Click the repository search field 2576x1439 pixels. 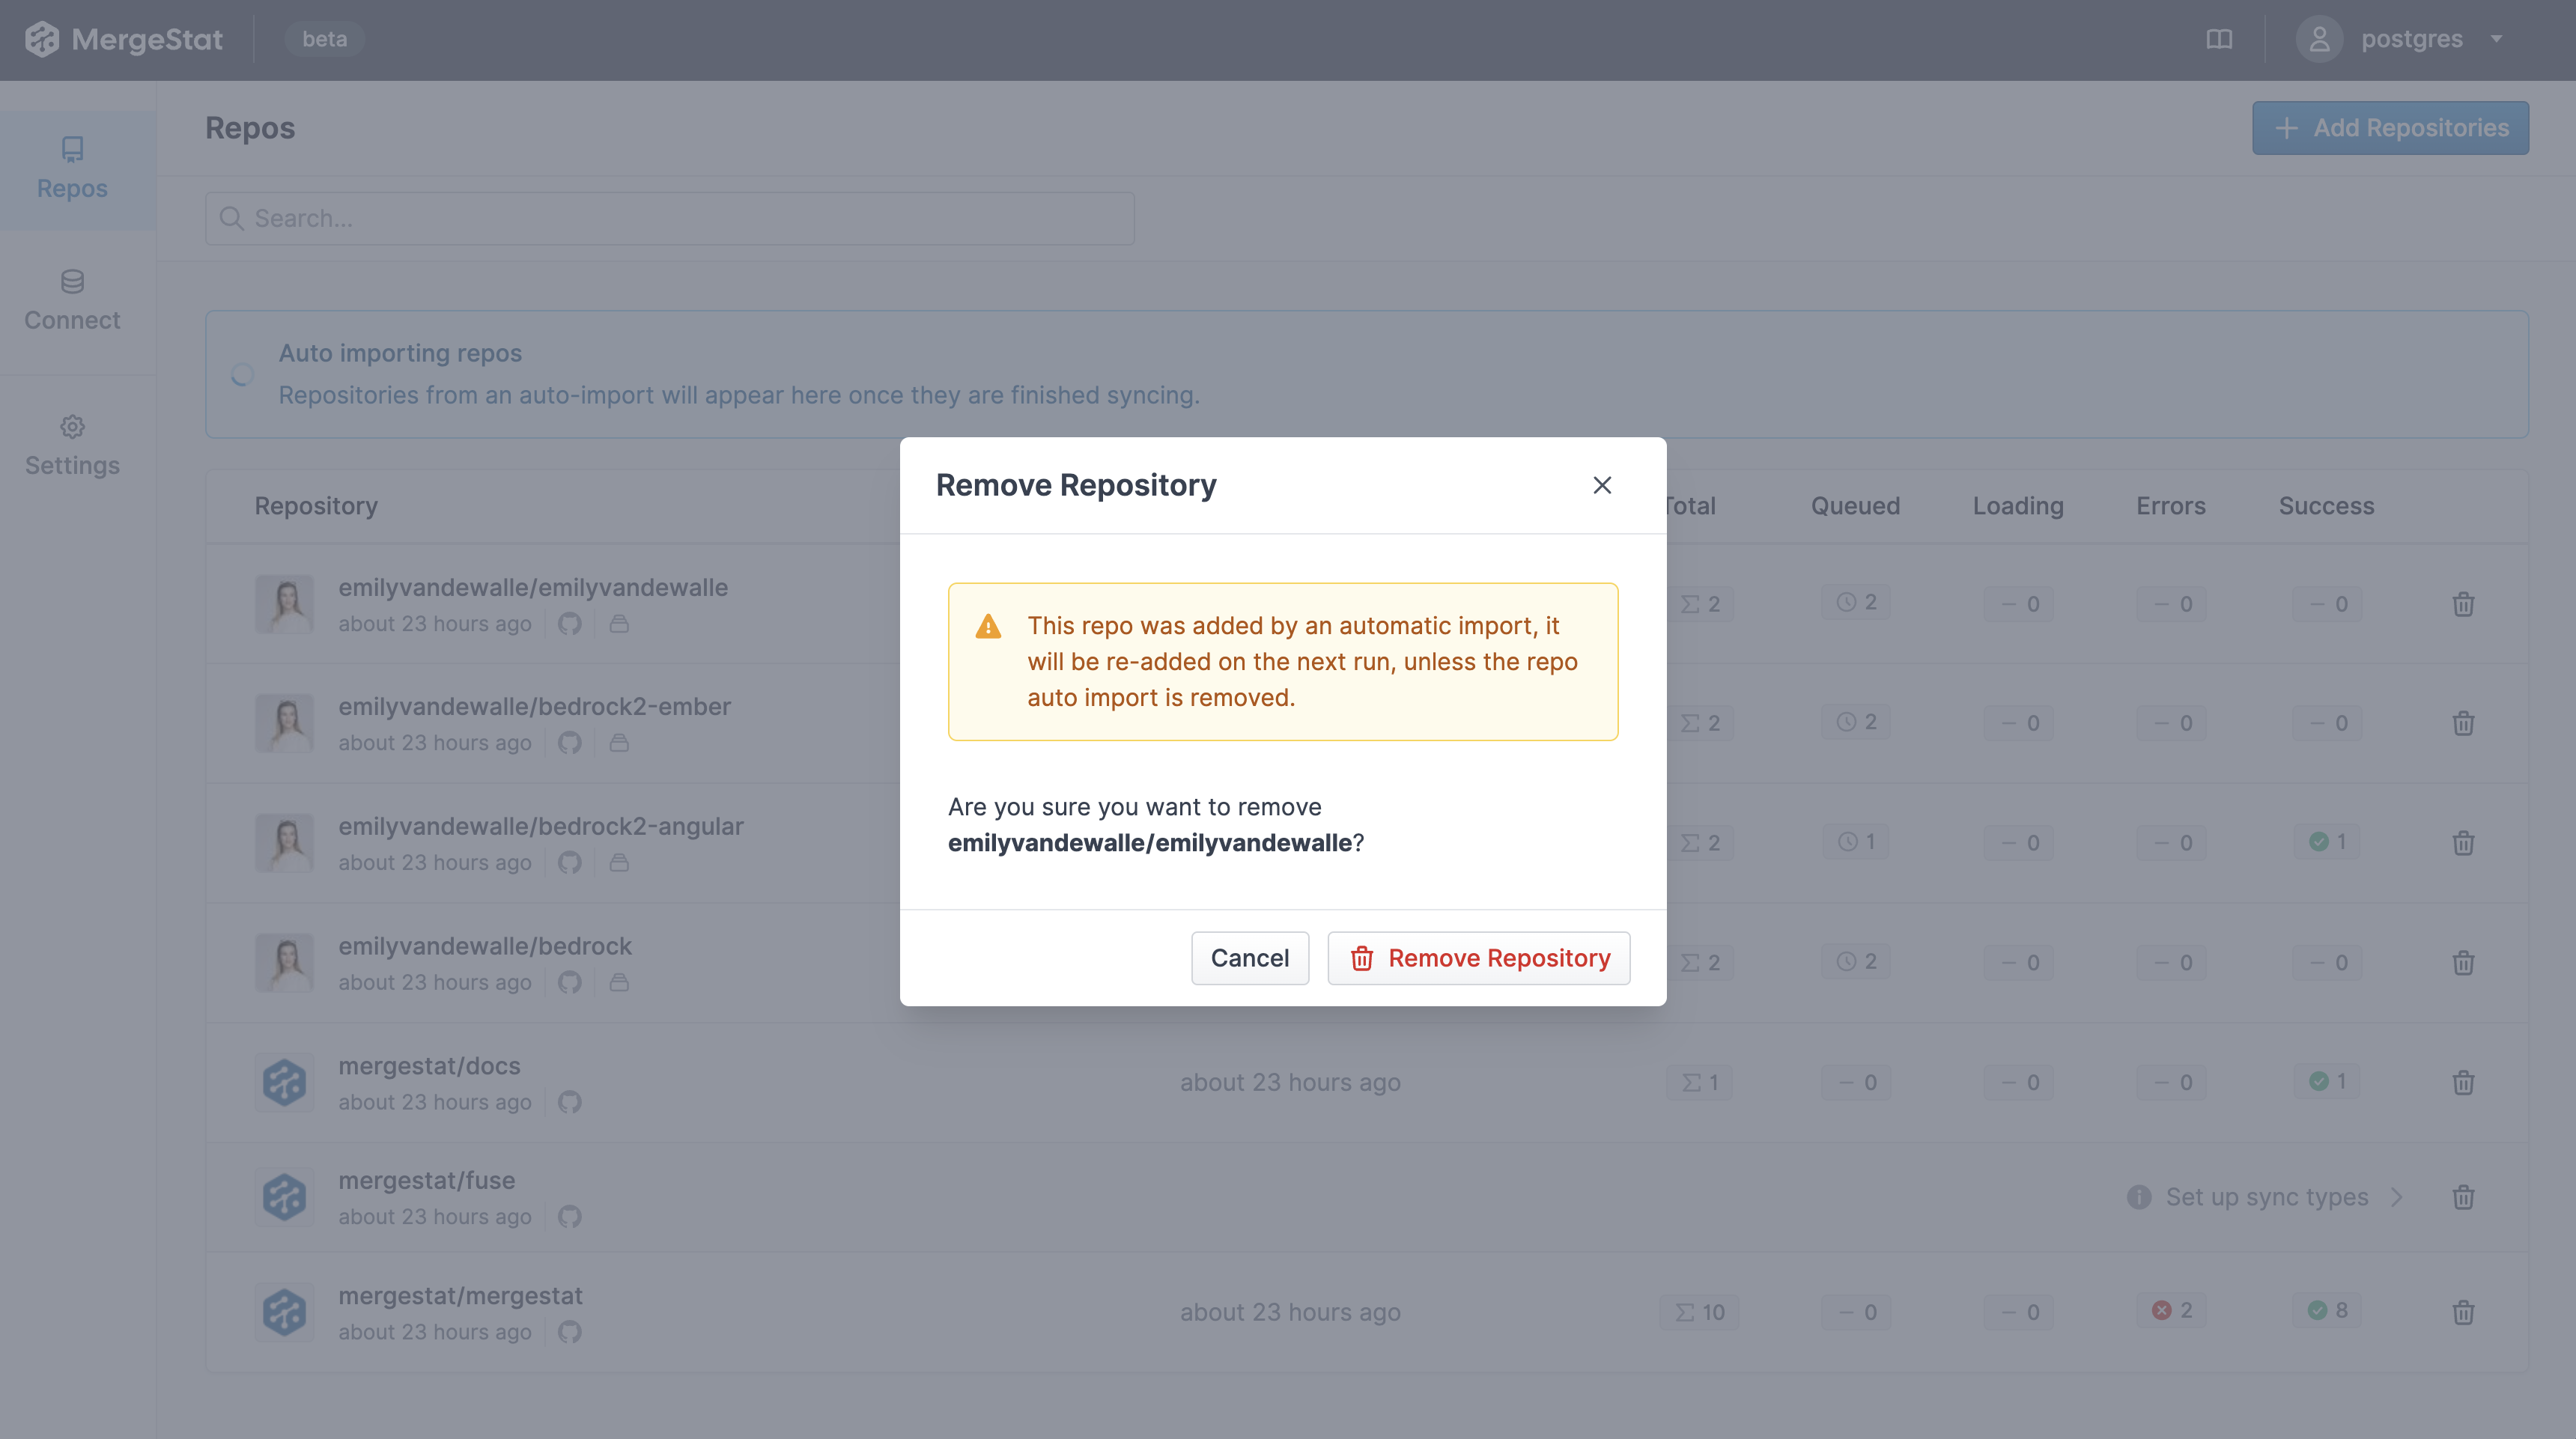tap(669, 217)
